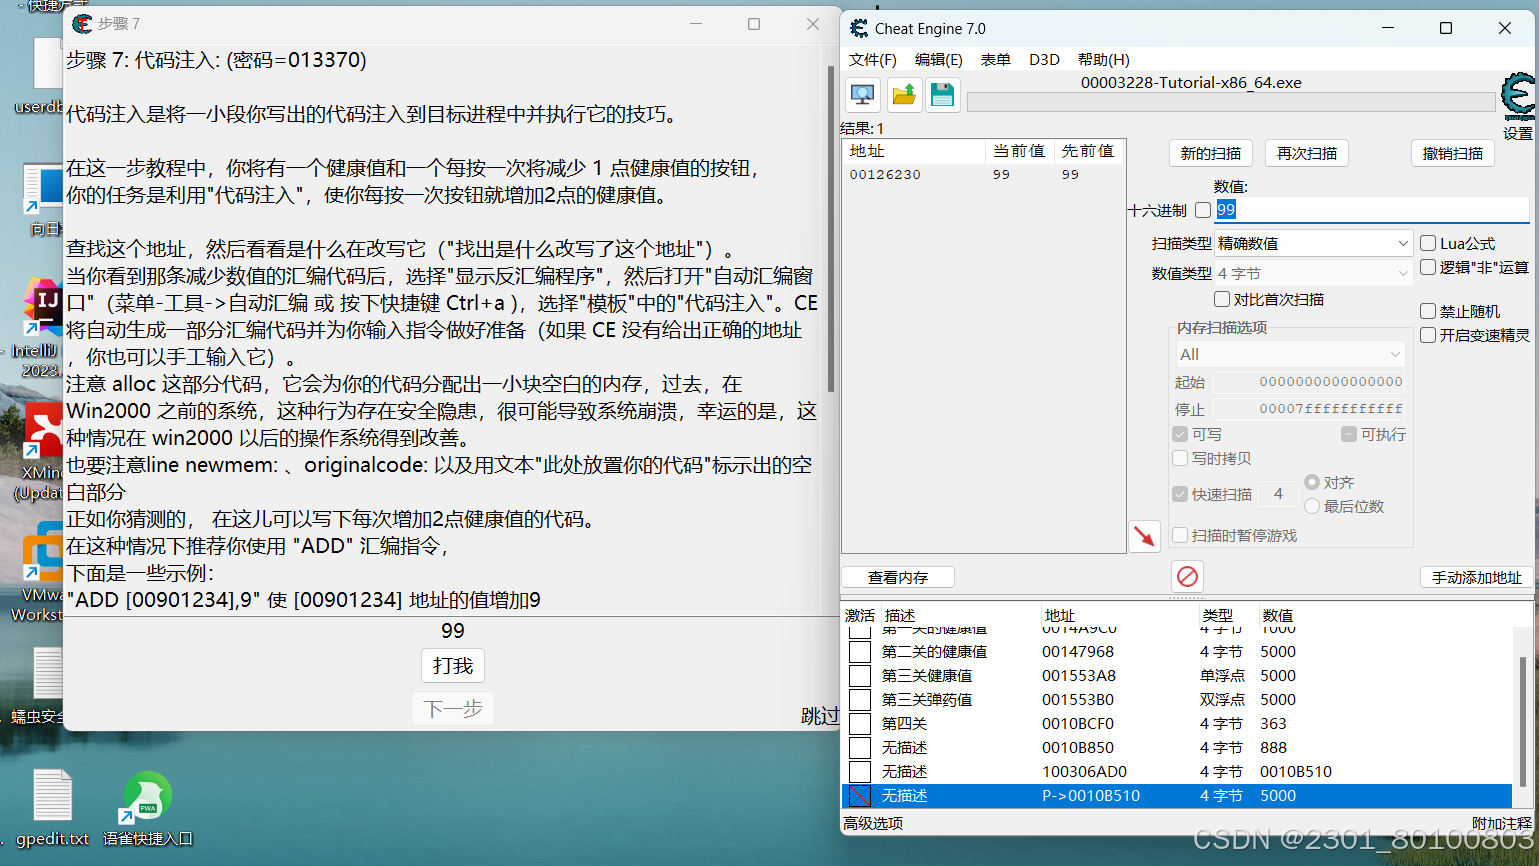1539x866 pixels.
Task: Activate the 第三关弹药值 row checkbox
Action: click(x=860, y=700)
